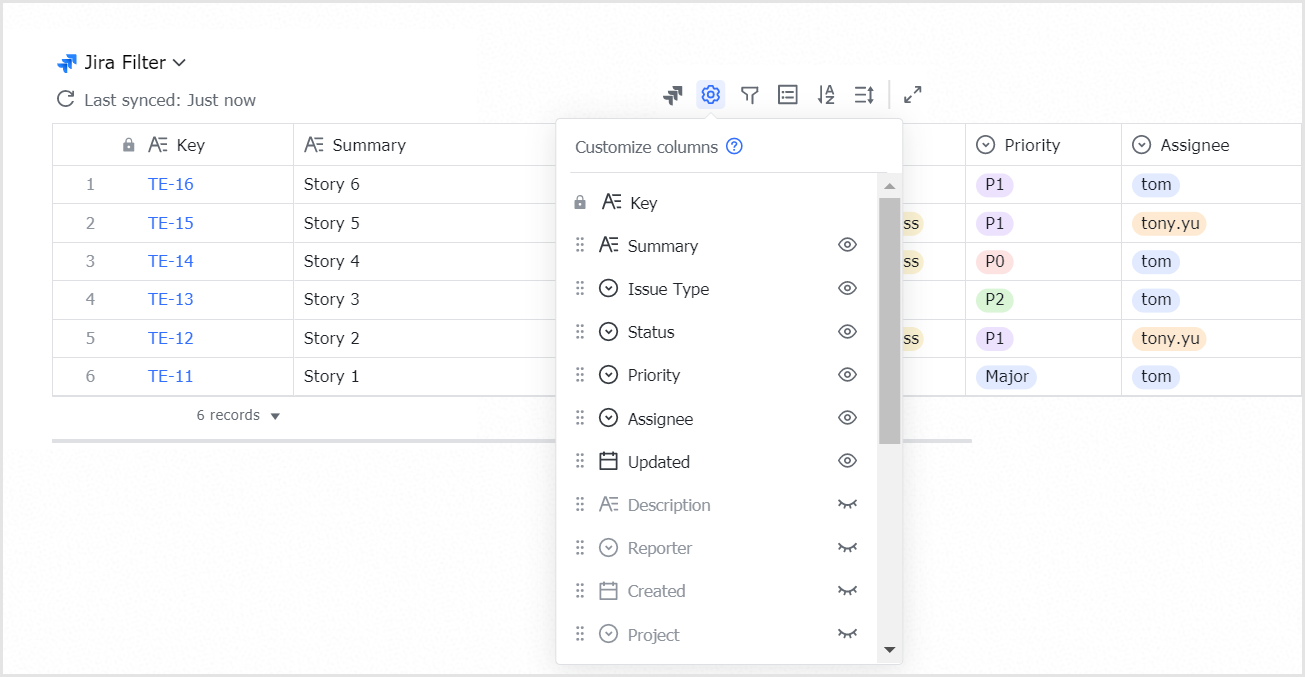Click the Jira sync icon in the toolbar
The height and width of the screenshot is (677, 1305).
point(671,94)
